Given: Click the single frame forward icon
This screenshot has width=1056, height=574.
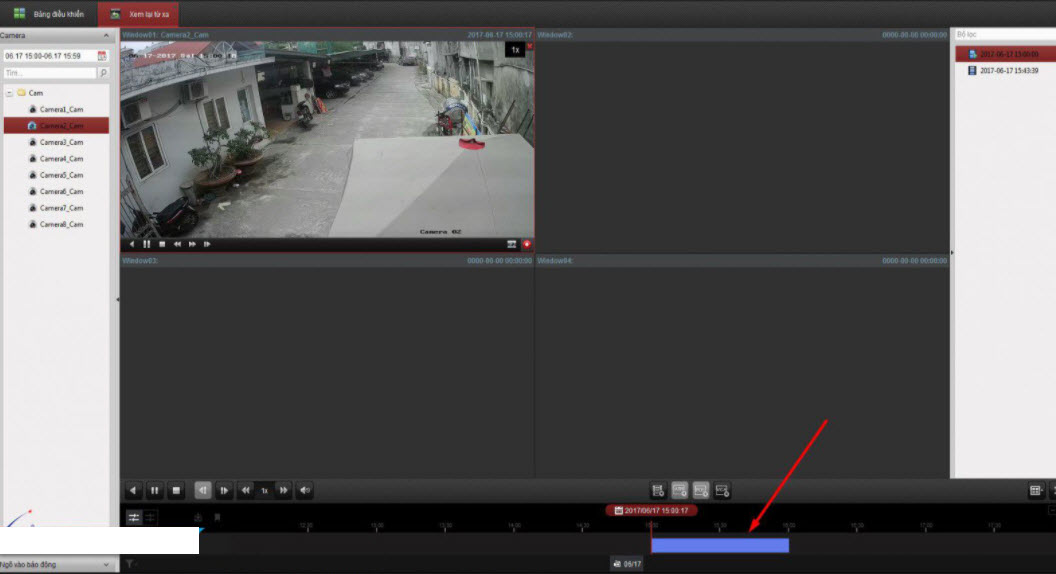Looking at the screenshot, I should point(224,491).
